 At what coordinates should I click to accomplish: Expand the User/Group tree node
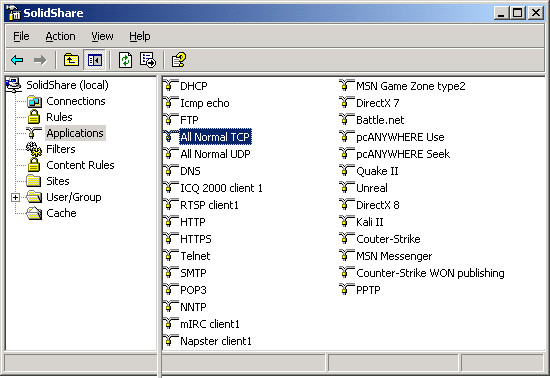[15, 197]
